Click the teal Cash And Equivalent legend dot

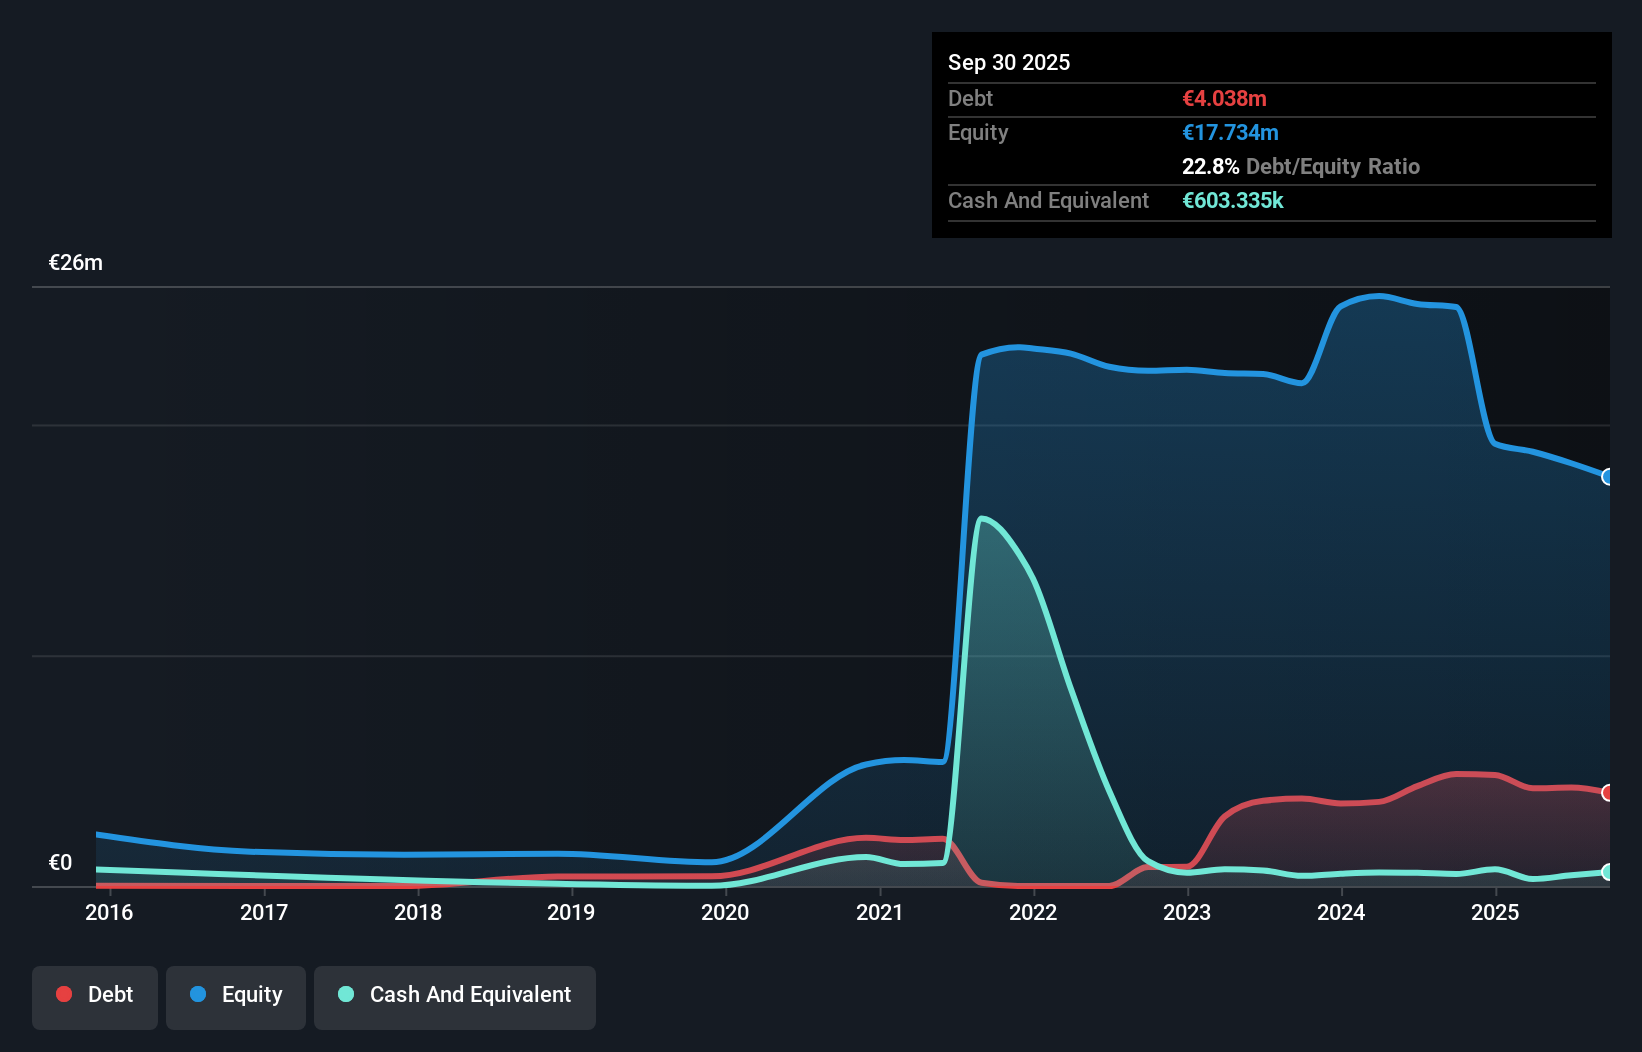(346, 994)
